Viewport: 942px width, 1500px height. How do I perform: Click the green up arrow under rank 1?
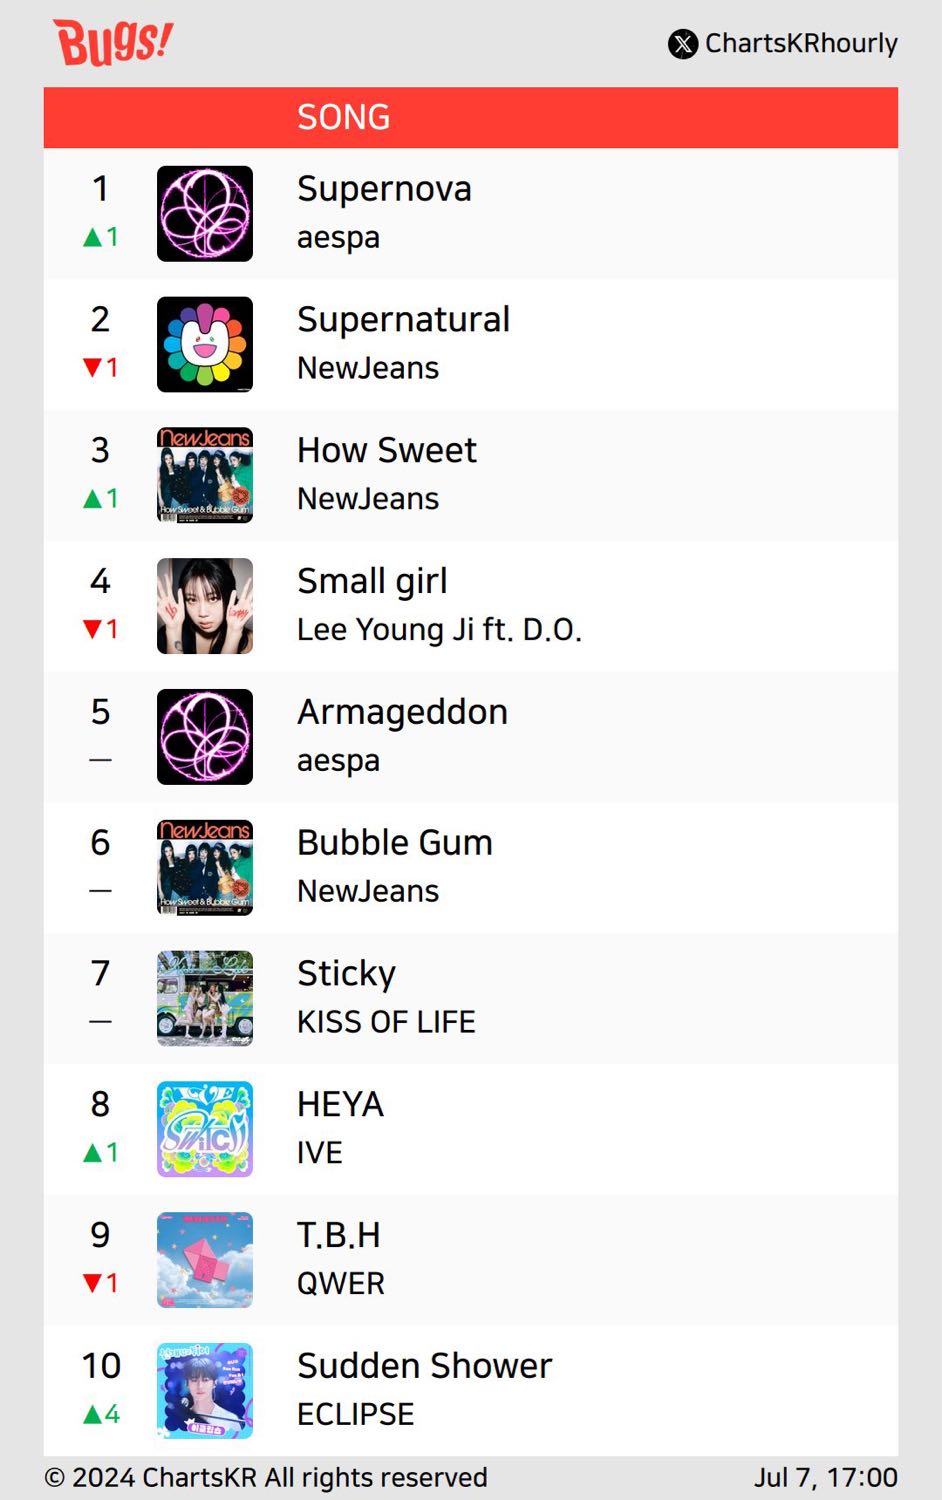(x=92, y=237)
